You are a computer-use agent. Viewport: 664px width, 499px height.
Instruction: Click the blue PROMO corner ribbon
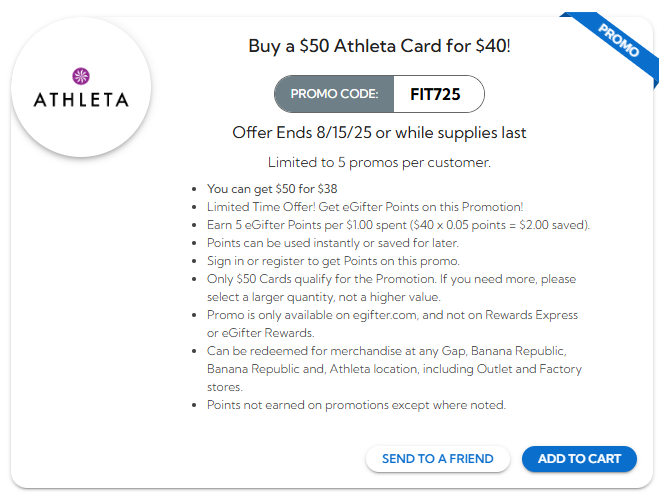click(x=620, y=40)
